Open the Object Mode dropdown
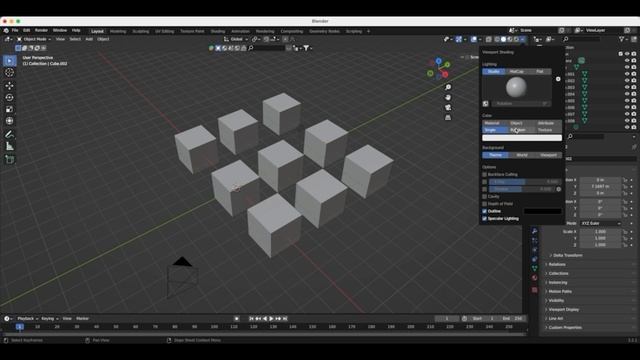Viewport: 640px width, 360px height. (34, 39)
